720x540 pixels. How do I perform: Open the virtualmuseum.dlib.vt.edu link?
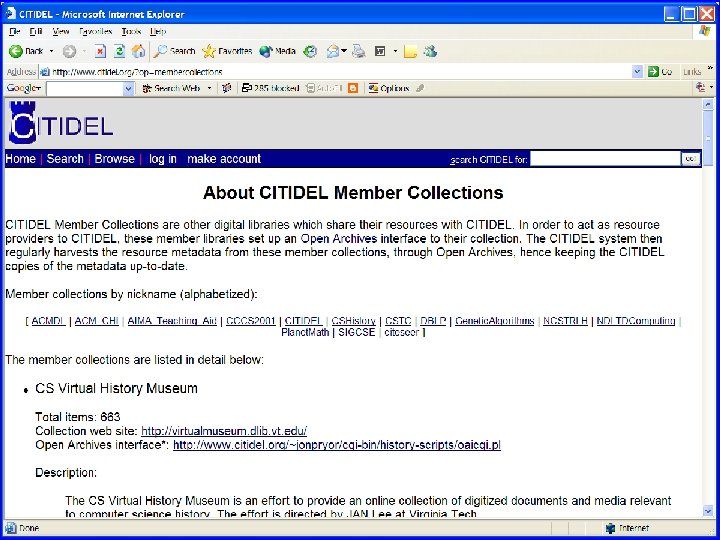coord(224,431)
